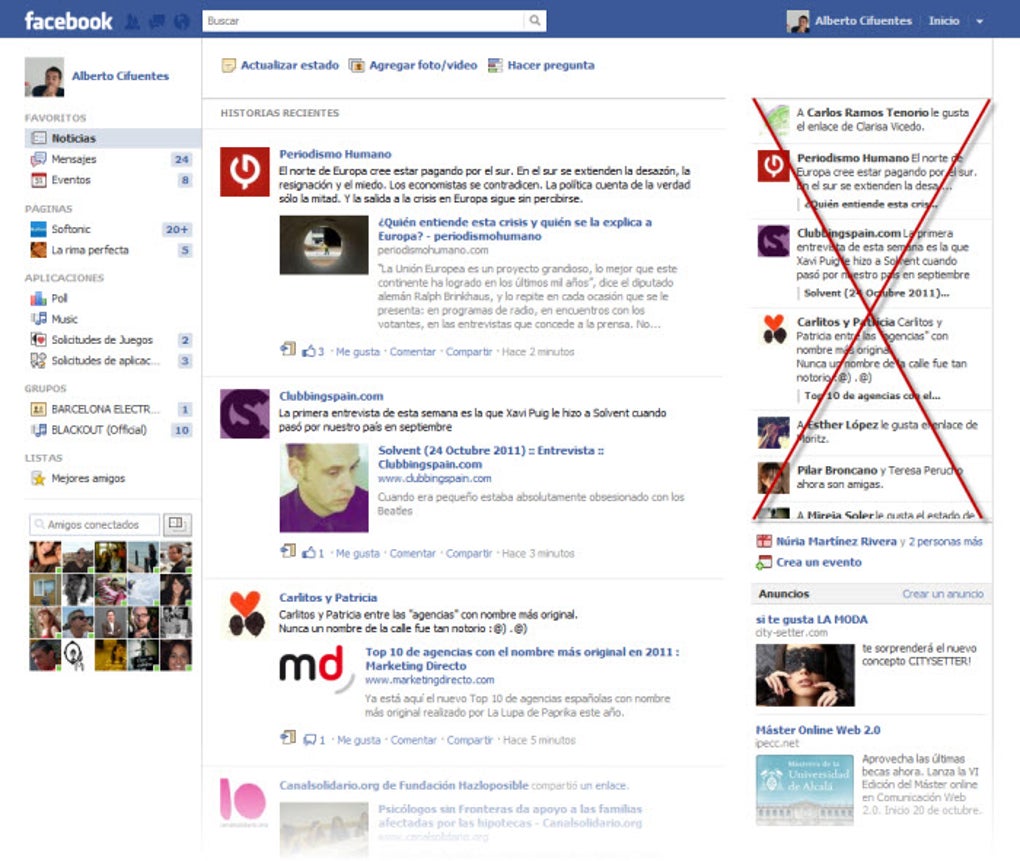This screenshot has height=861, width=1020.
Task: Open messages icon in top bar
Action: coord(157,22)
